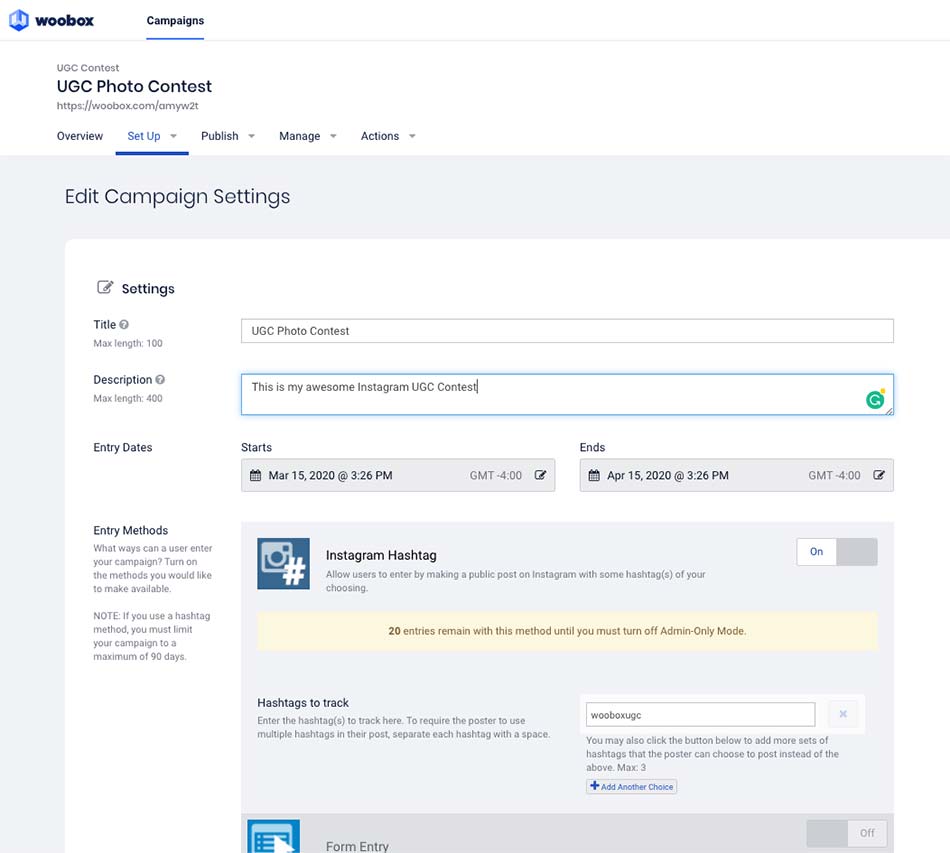Turn on the Form Entry toggle

click(x=846, y=834)
